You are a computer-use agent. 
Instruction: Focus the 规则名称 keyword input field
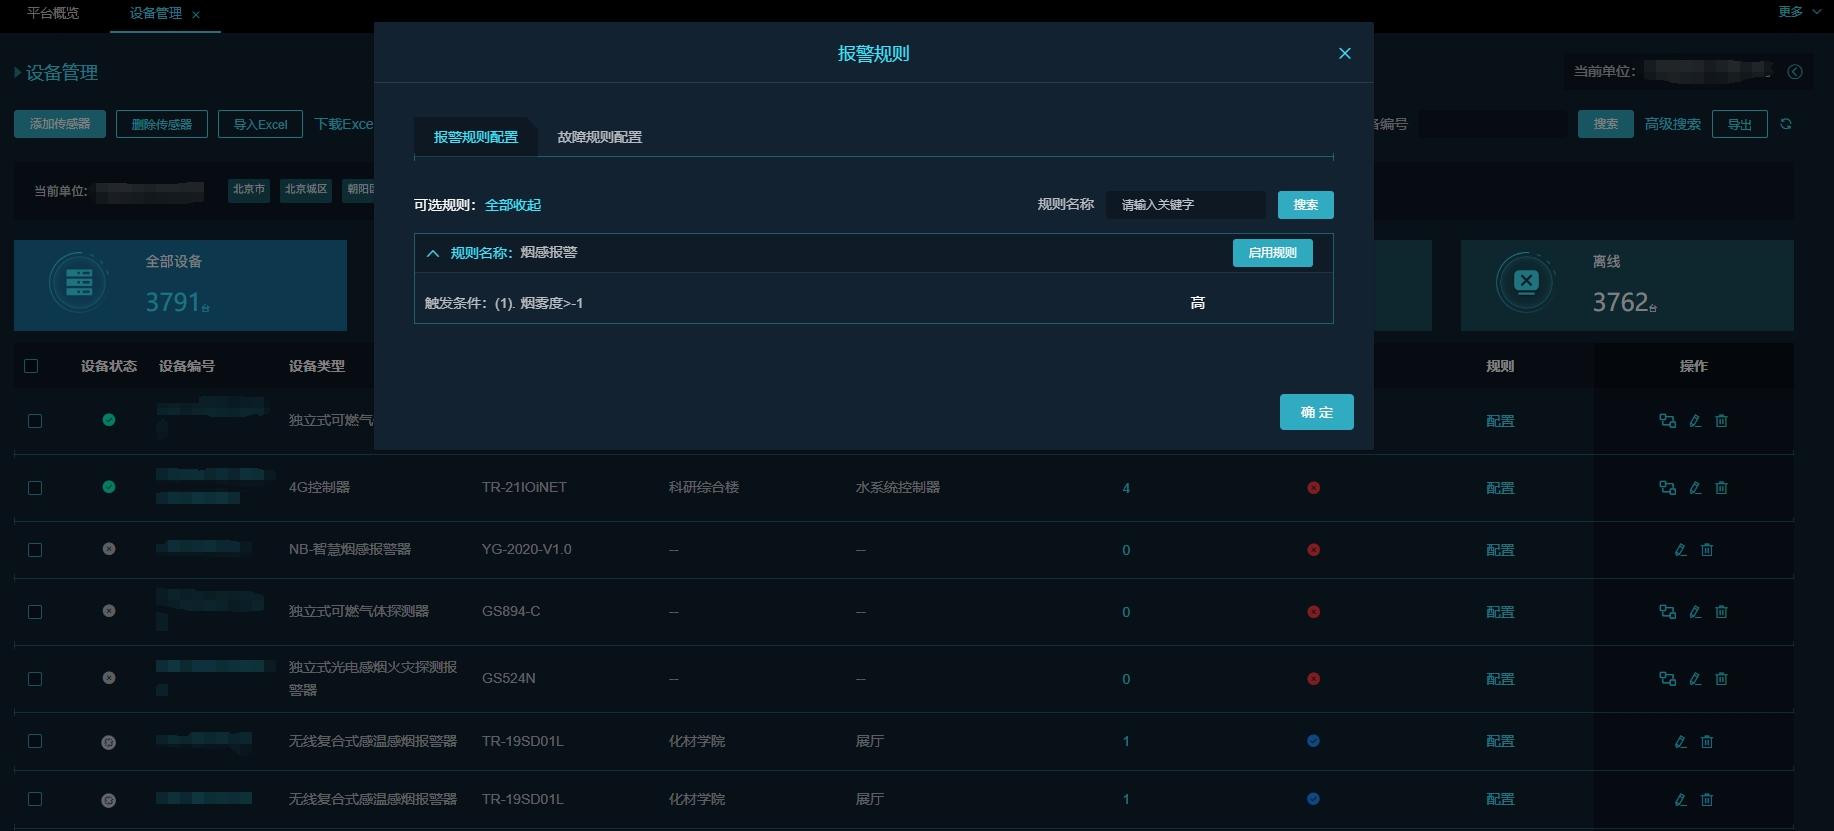tap(1185, 205)
